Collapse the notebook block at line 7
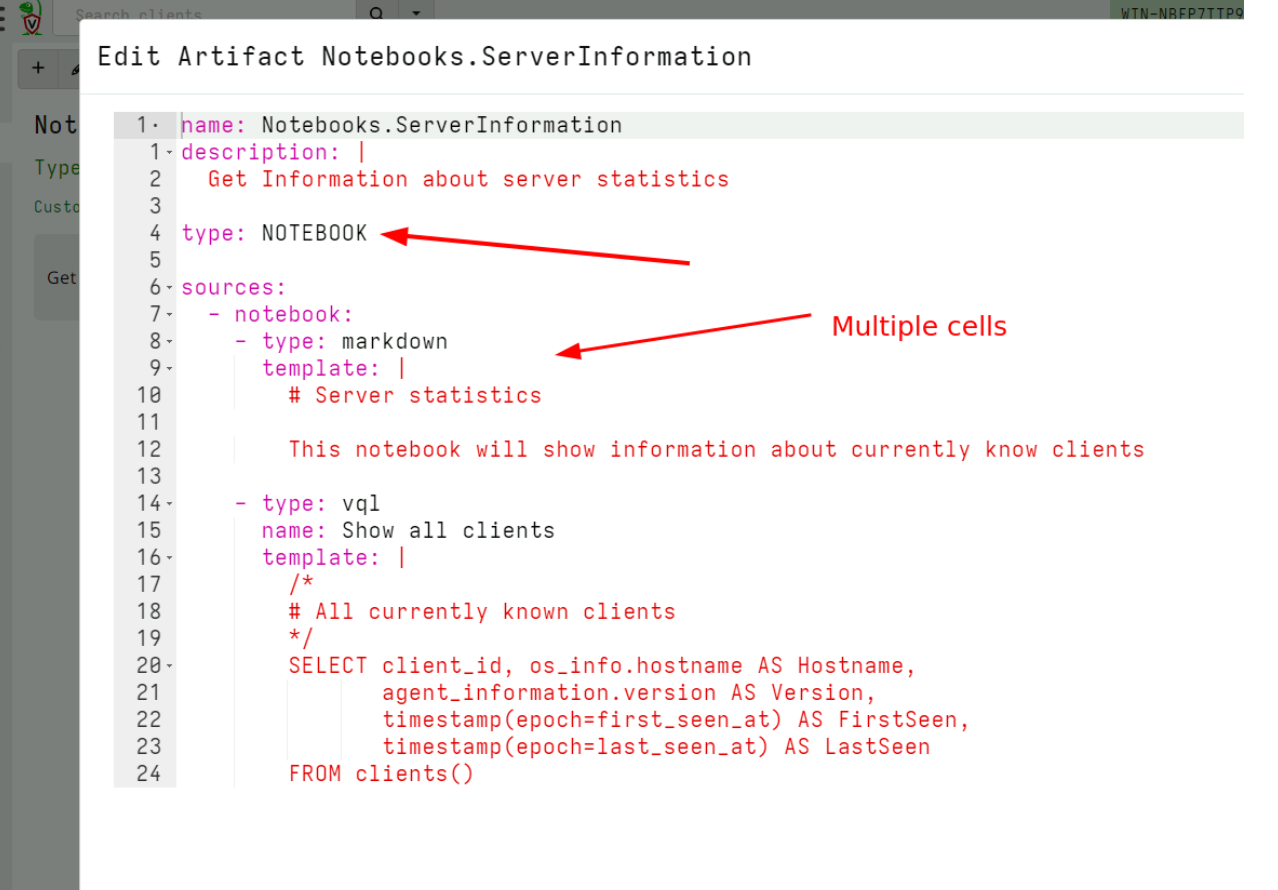This screenshot has height=890, width=1278. point(168,314)
